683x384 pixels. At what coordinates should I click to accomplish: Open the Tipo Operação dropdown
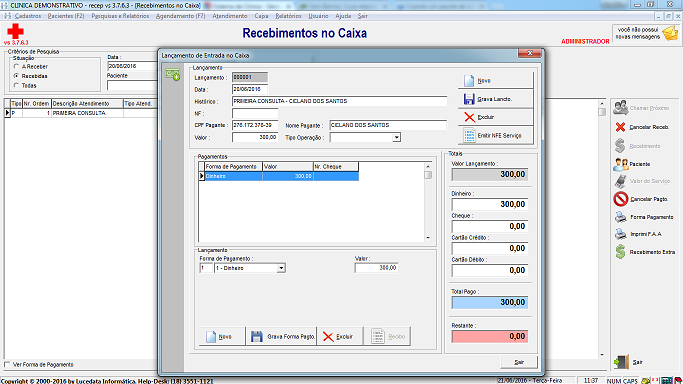[396, 138]
